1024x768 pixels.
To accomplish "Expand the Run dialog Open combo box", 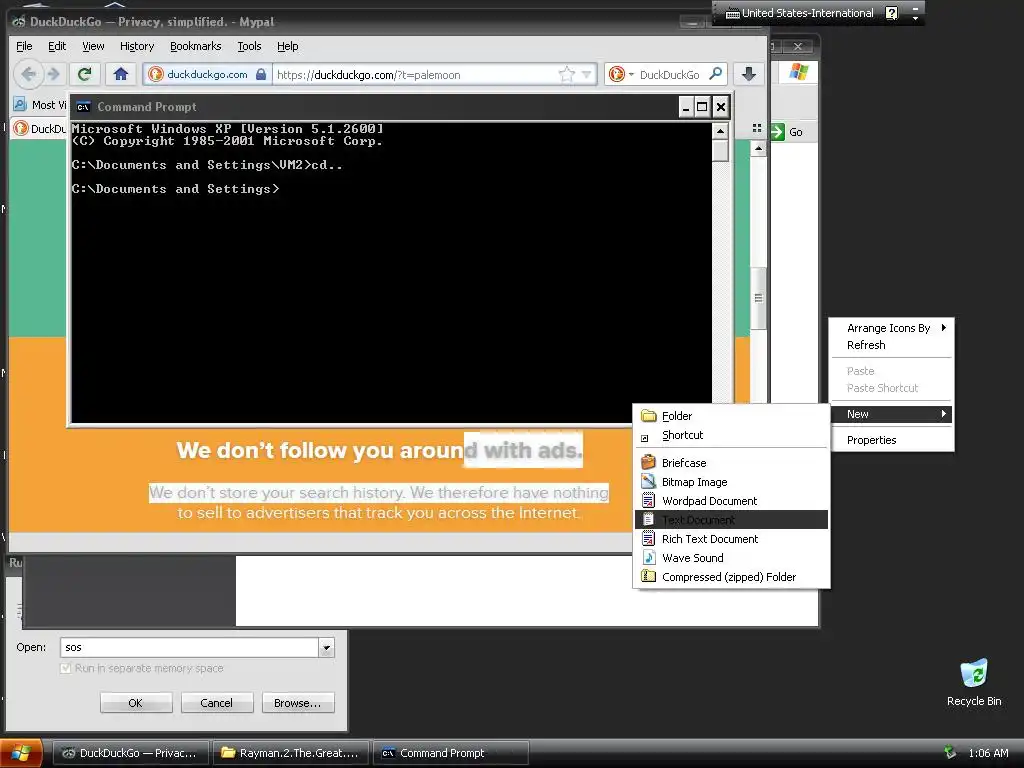I will tap(326, 648).
